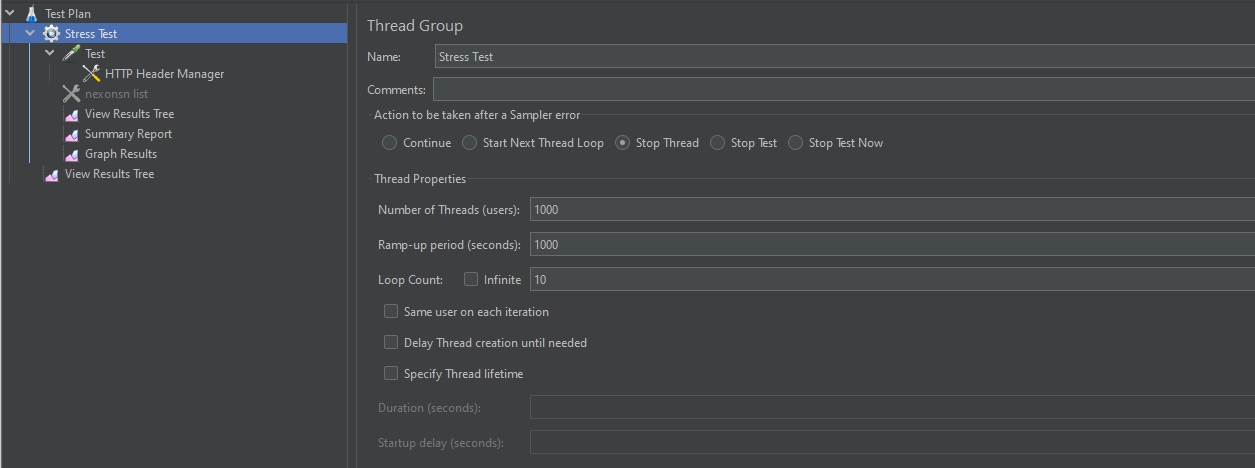Select HTTP Header Manager in tree
The image size is (1255, 468).
[164, 74]
